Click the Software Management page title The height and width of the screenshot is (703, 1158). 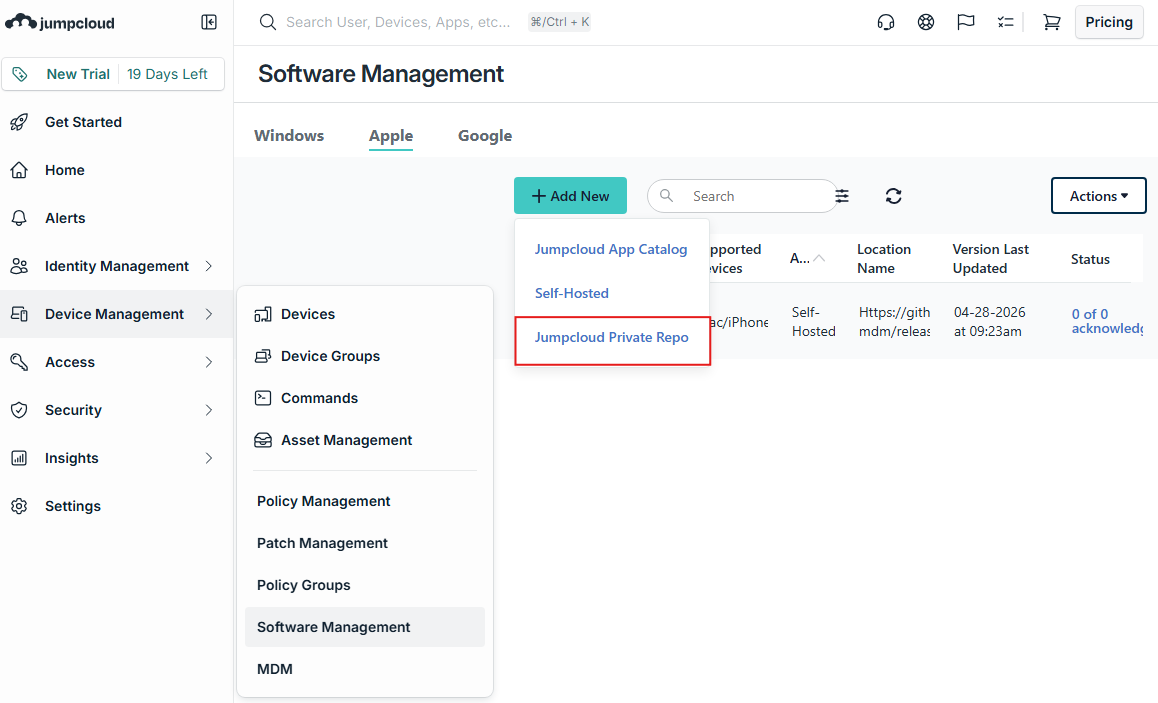pyautogui.click(x=380, y=74)
